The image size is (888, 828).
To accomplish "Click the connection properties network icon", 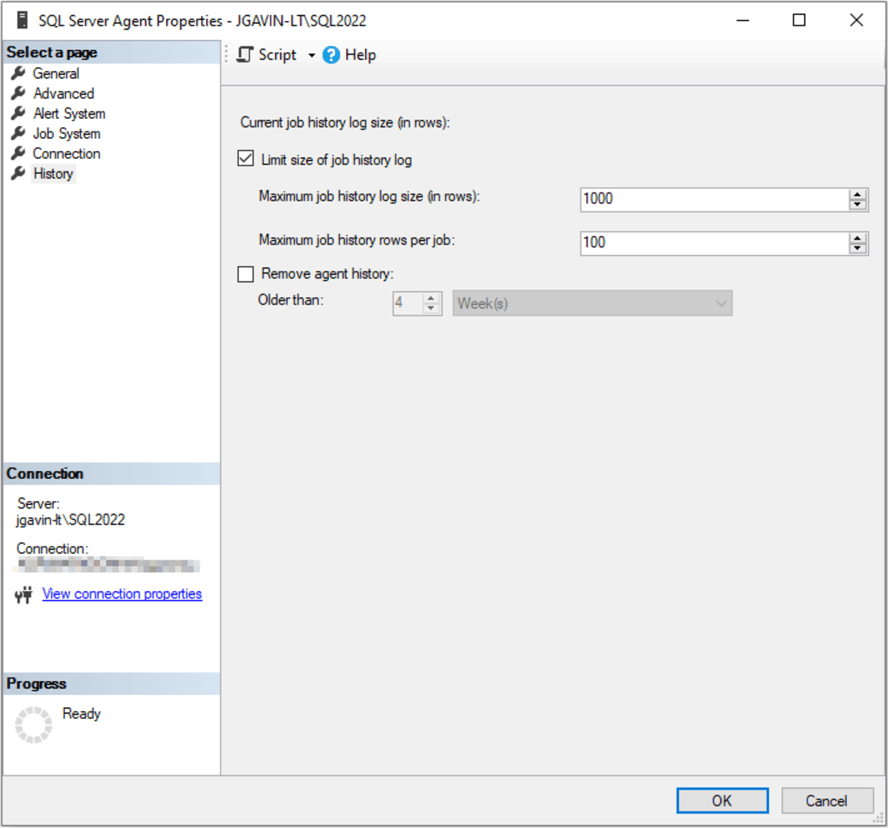I will pos(25,595).
